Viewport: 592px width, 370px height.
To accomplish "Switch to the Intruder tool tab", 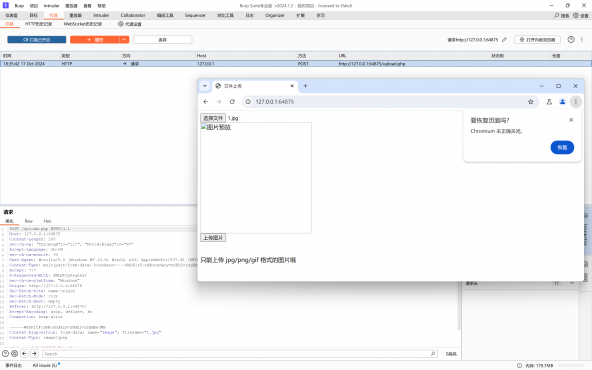I will point(101,15).
